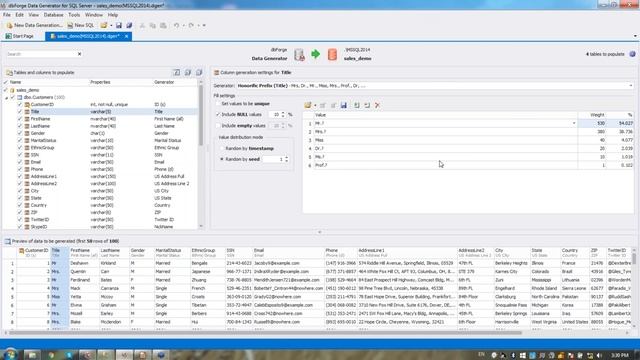
Task: Click the NULL values percentage spinner
Action: pyautogui.click(x=283, y=115)
